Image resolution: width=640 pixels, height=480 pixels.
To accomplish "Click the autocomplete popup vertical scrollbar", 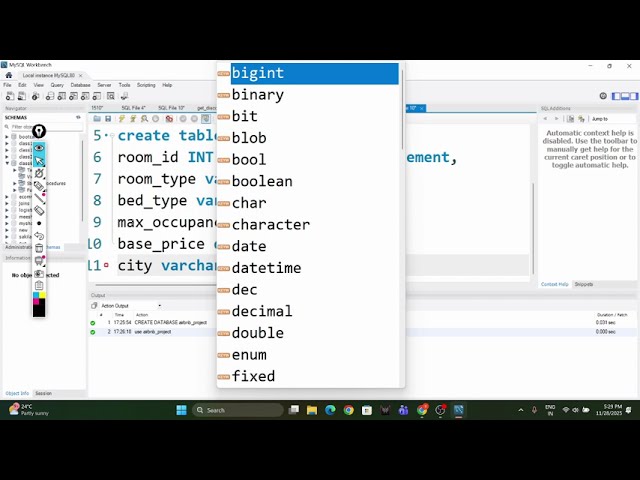I will [x=402, y=109].
